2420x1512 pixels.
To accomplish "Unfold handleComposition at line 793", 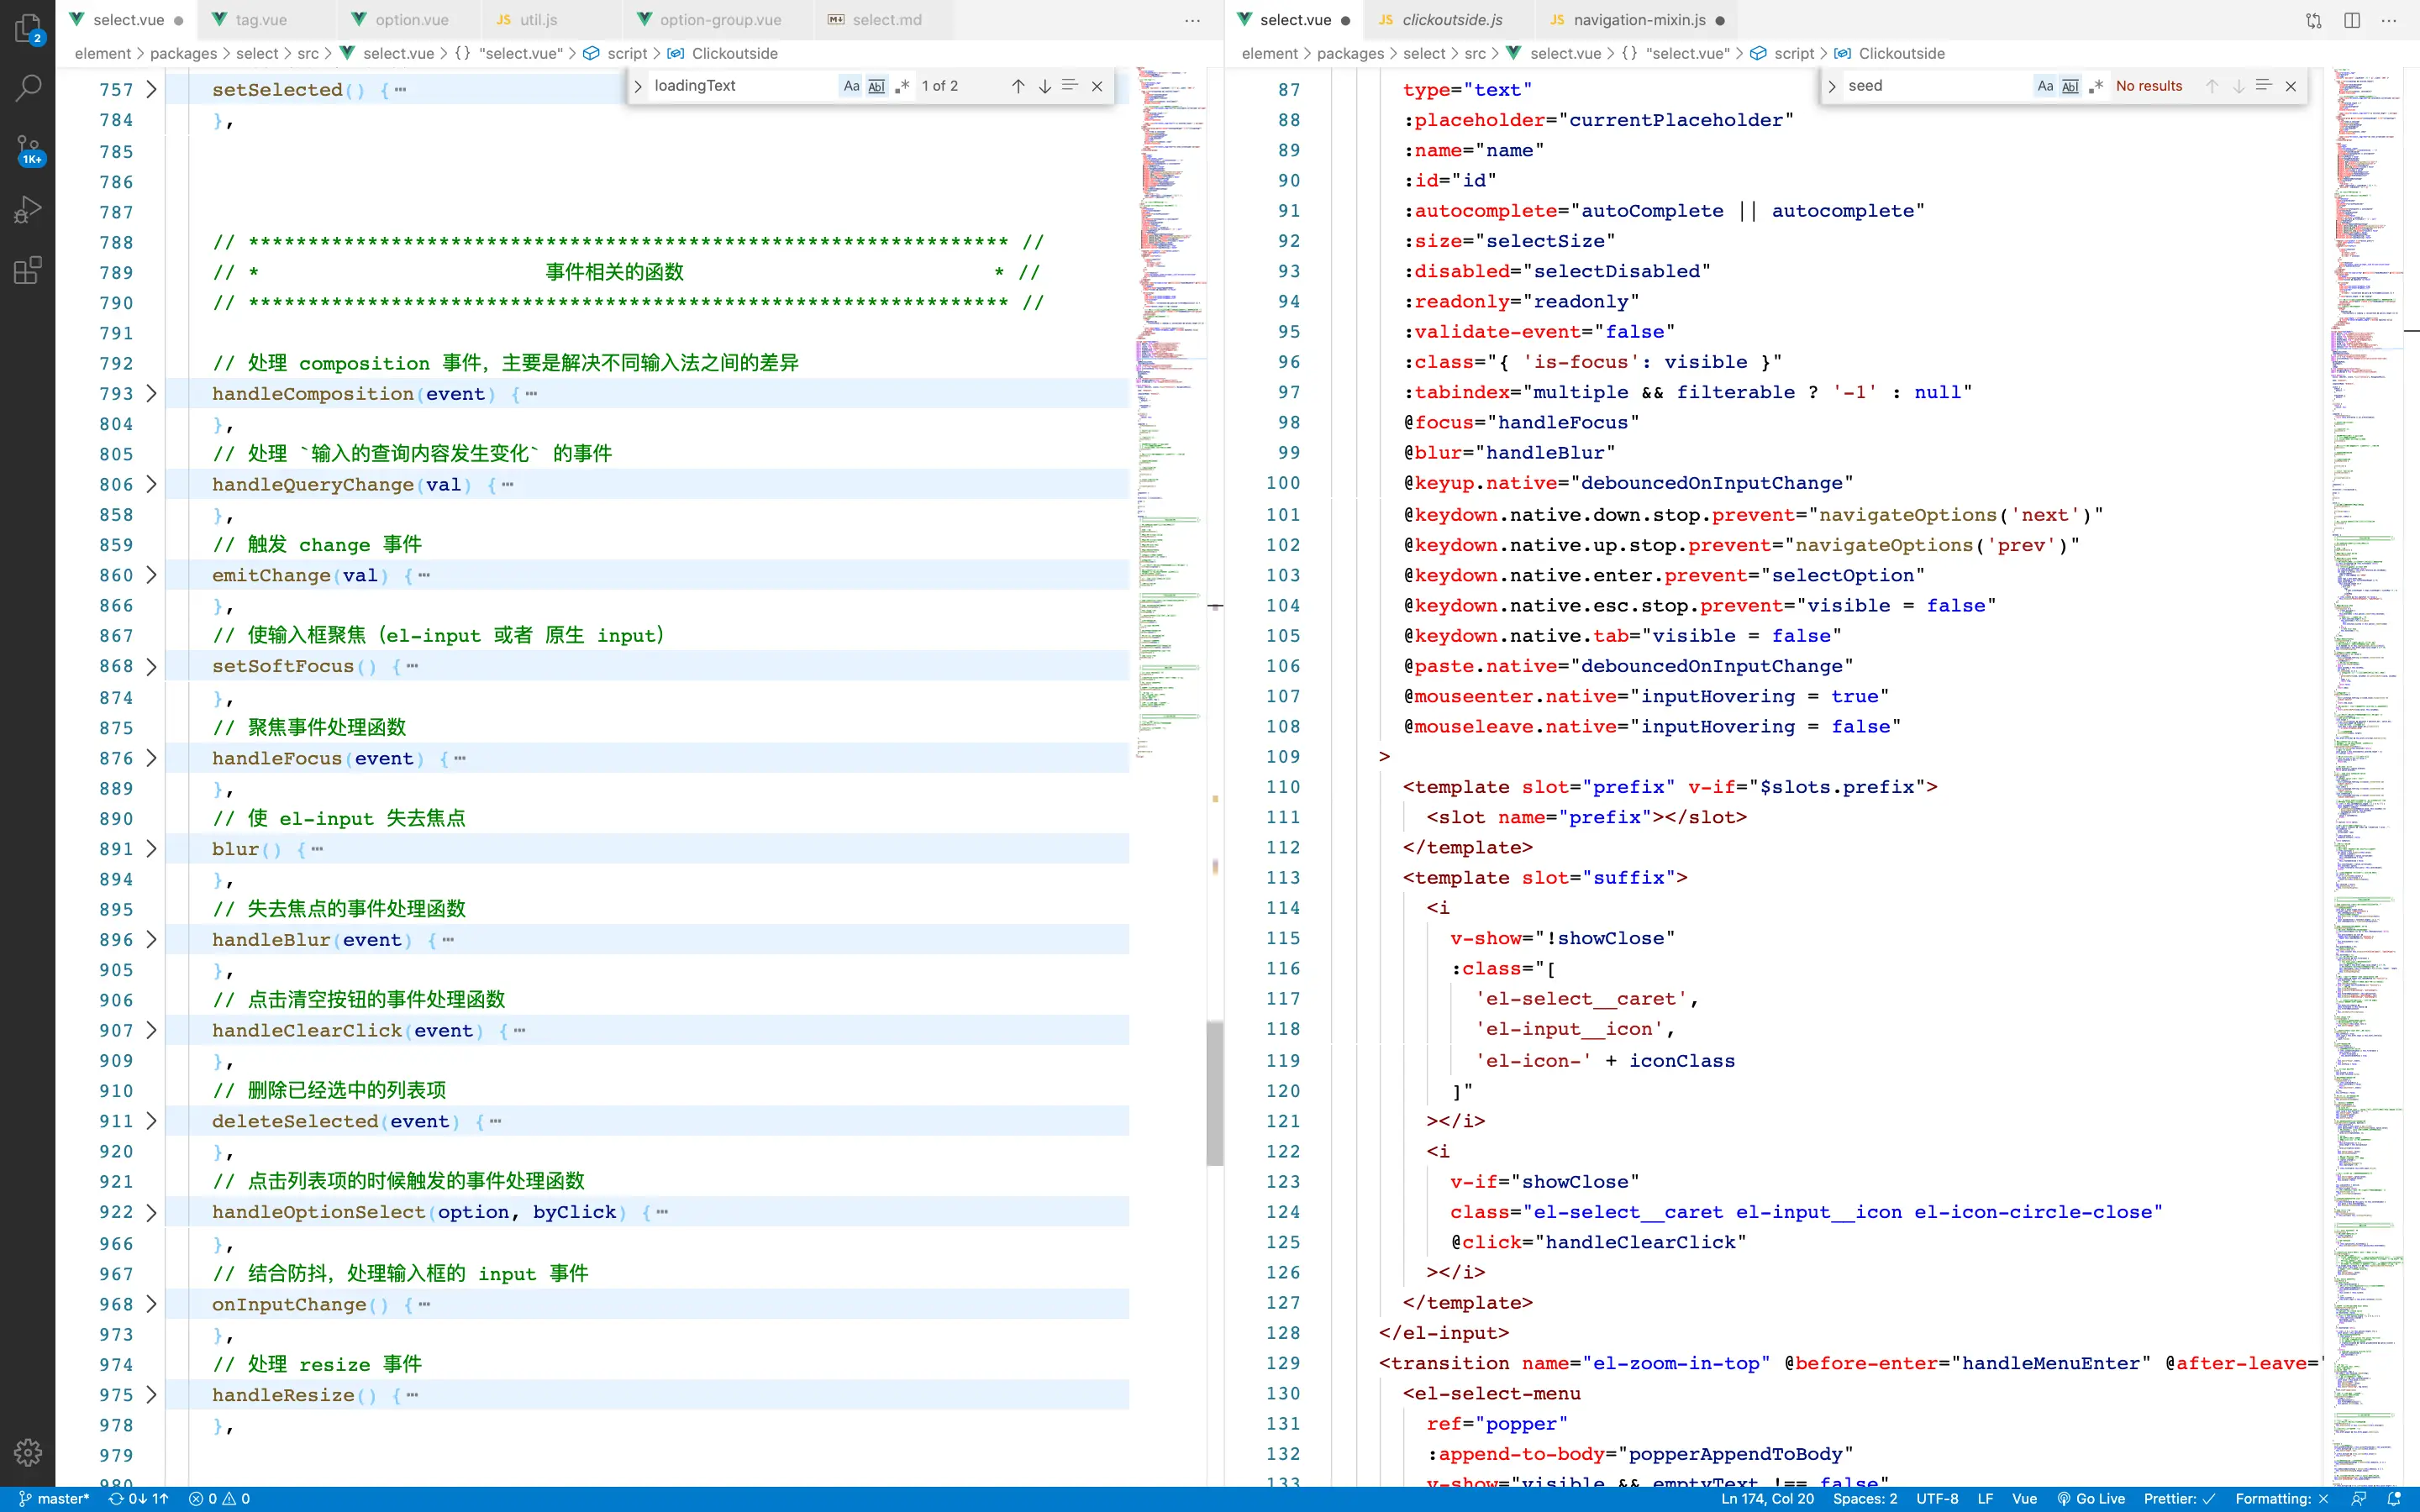I will click(151, 393).
